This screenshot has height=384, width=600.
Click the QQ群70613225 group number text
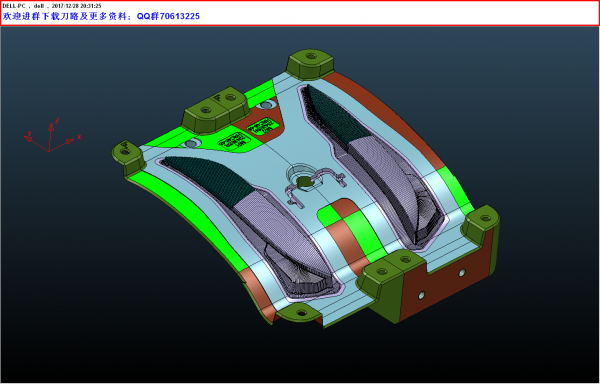168,16
